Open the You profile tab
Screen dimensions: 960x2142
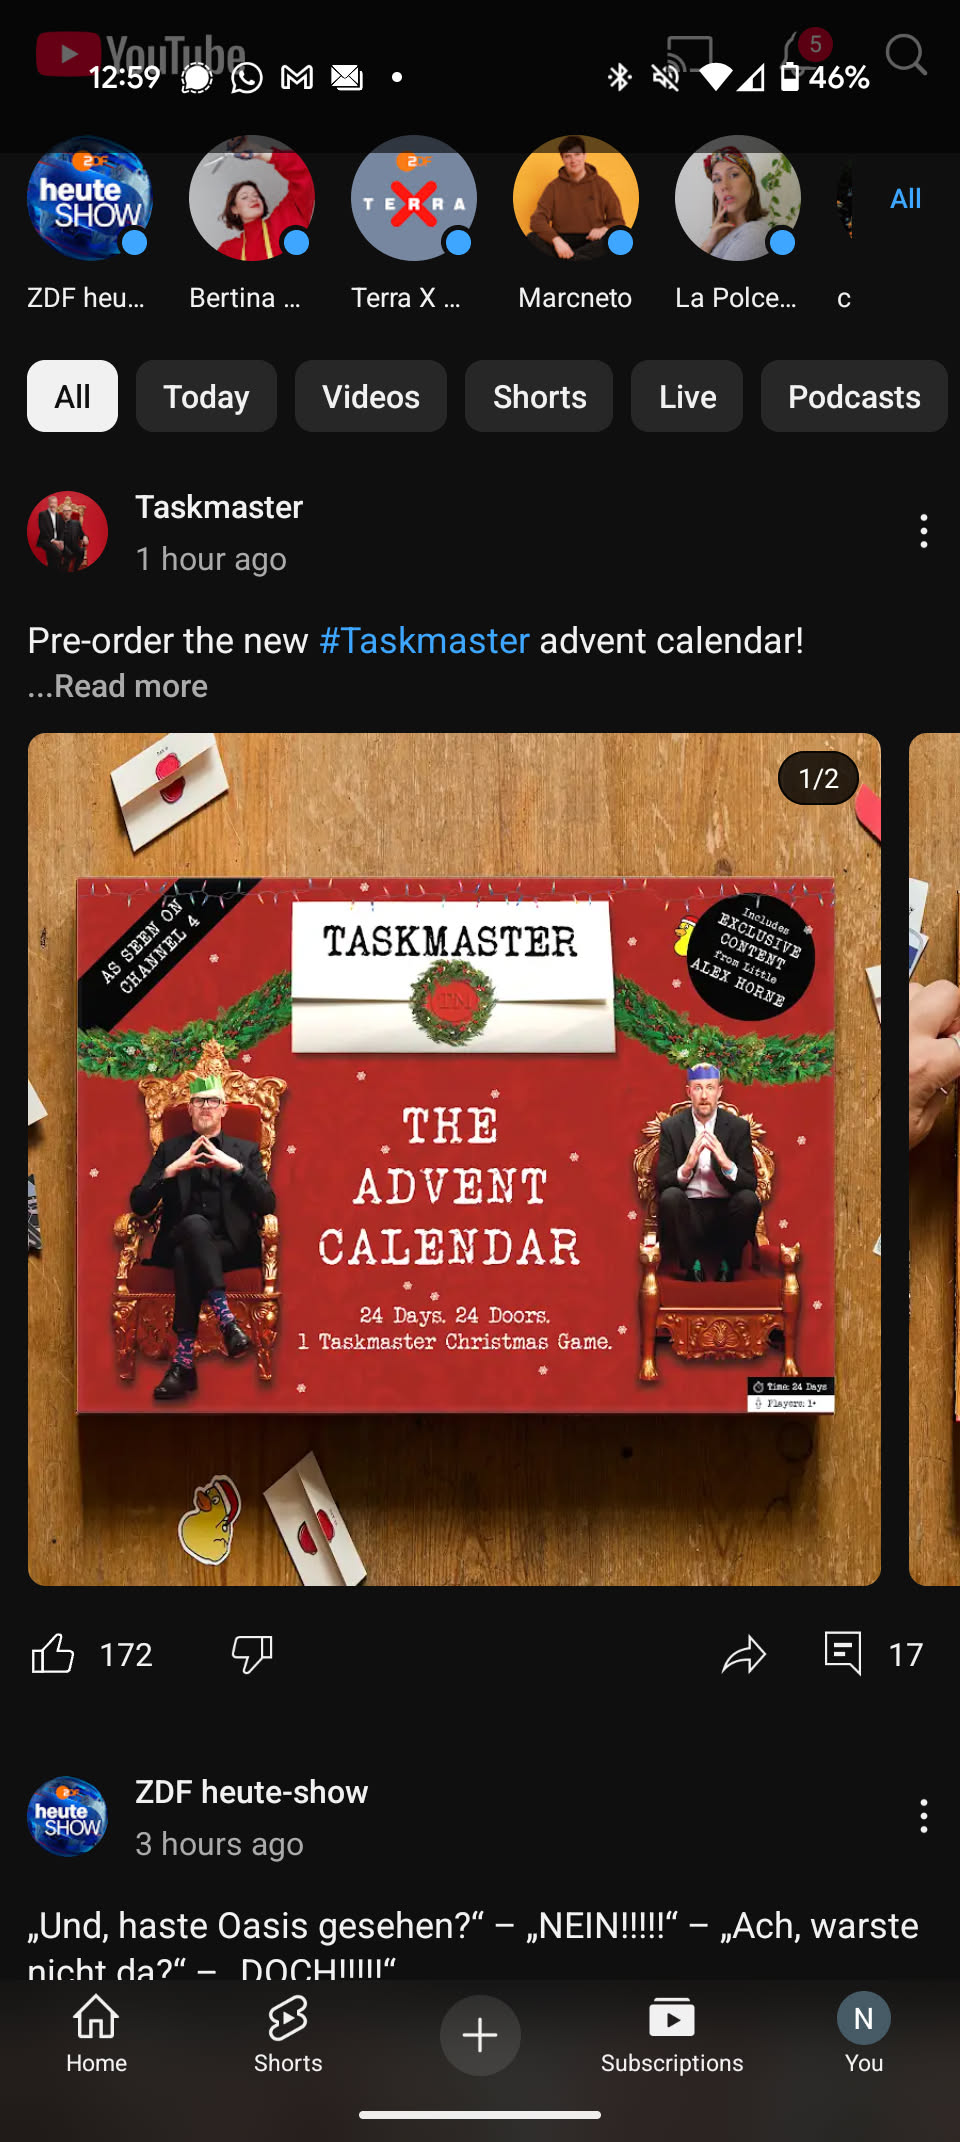[x=864, y=2034]
